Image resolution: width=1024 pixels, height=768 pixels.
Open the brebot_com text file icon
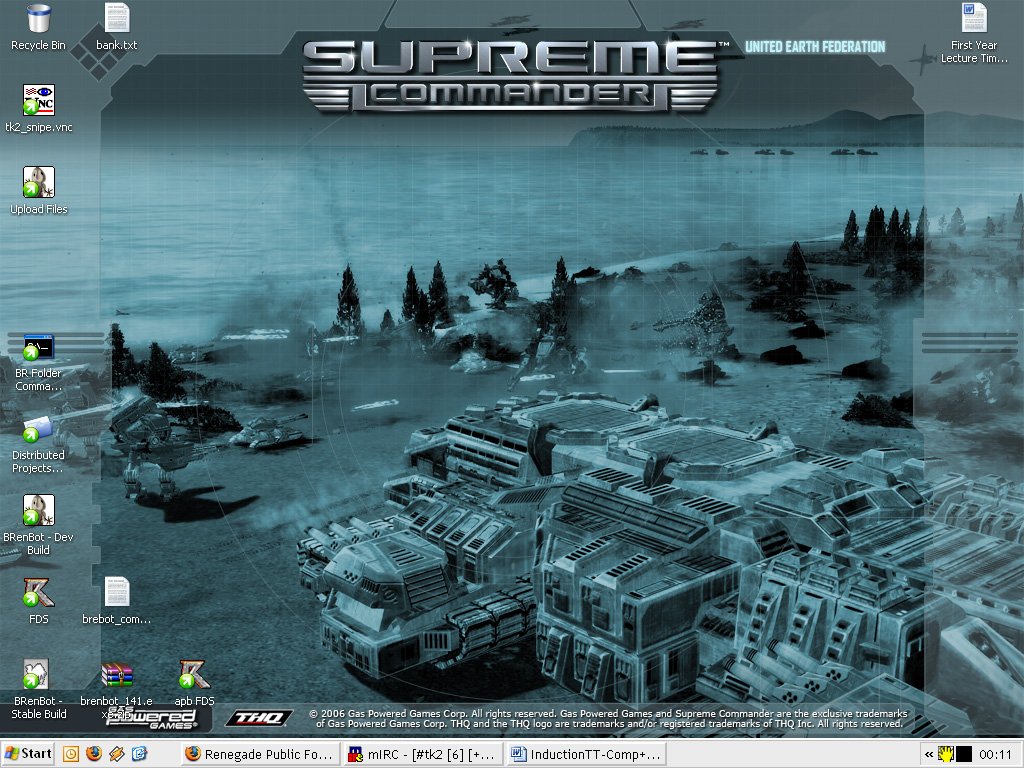point(117,593)
